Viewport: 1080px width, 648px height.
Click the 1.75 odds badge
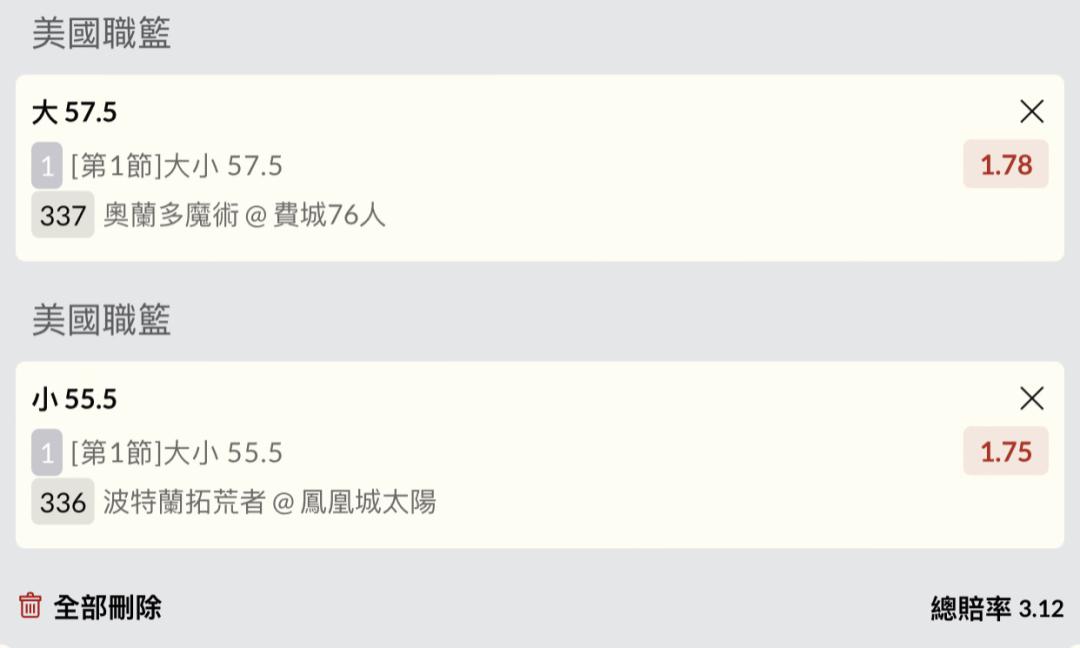coord(1005,452)
